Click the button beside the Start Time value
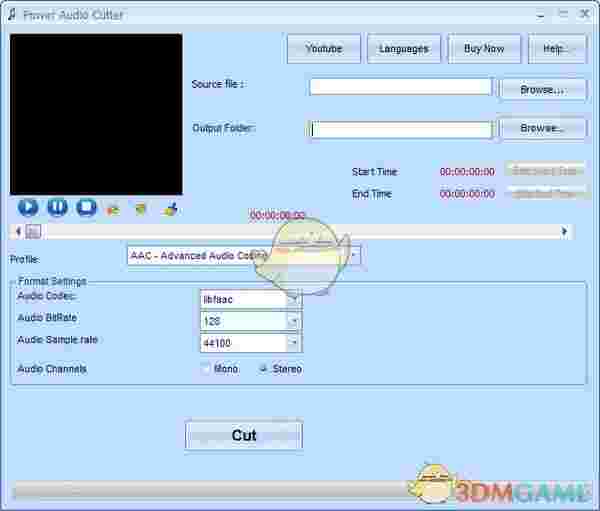This screenshot has height=511, width=600. [x=545, y=170]
